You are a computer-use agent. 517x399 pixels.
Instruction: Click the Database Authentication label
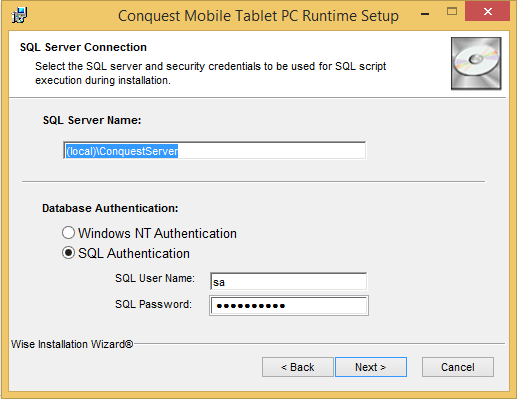tap(110, 208)
